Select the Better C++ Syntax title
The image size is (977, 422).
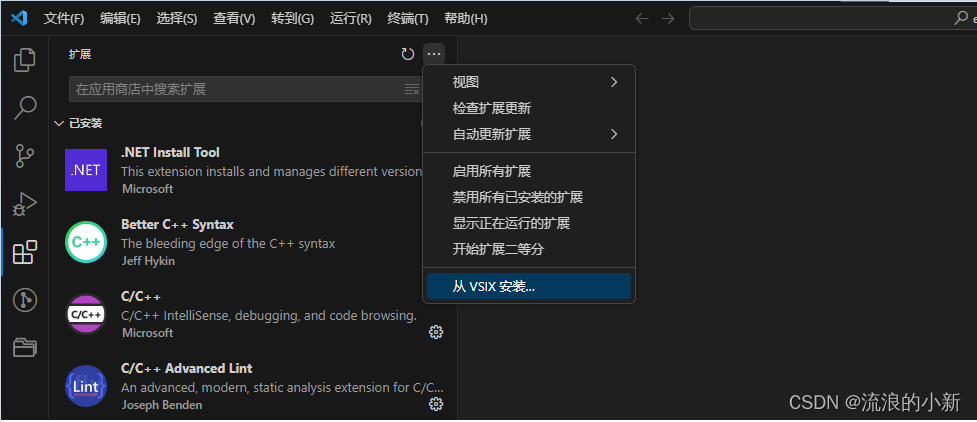(x=177, y=224)
